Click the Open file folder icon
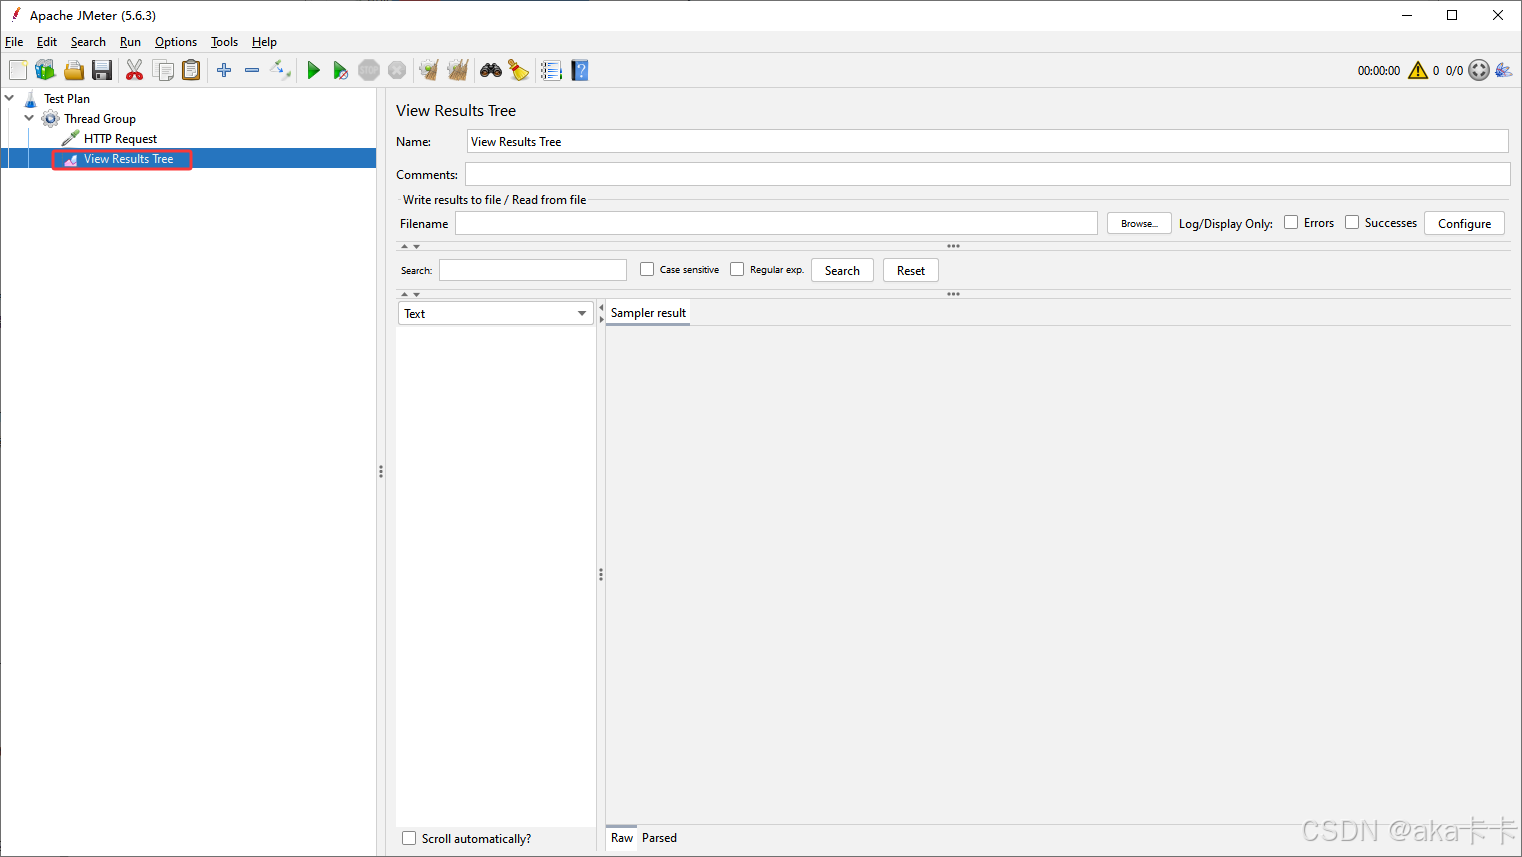1522x857 pixels. point(74,70)
